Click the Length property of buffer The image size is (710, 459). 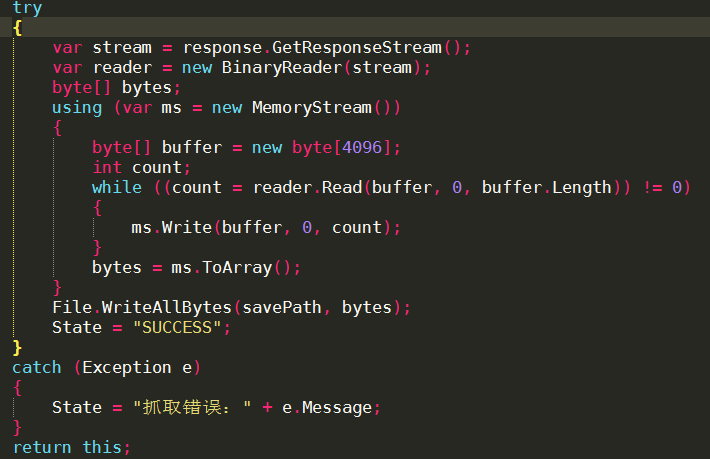point(580,187)
